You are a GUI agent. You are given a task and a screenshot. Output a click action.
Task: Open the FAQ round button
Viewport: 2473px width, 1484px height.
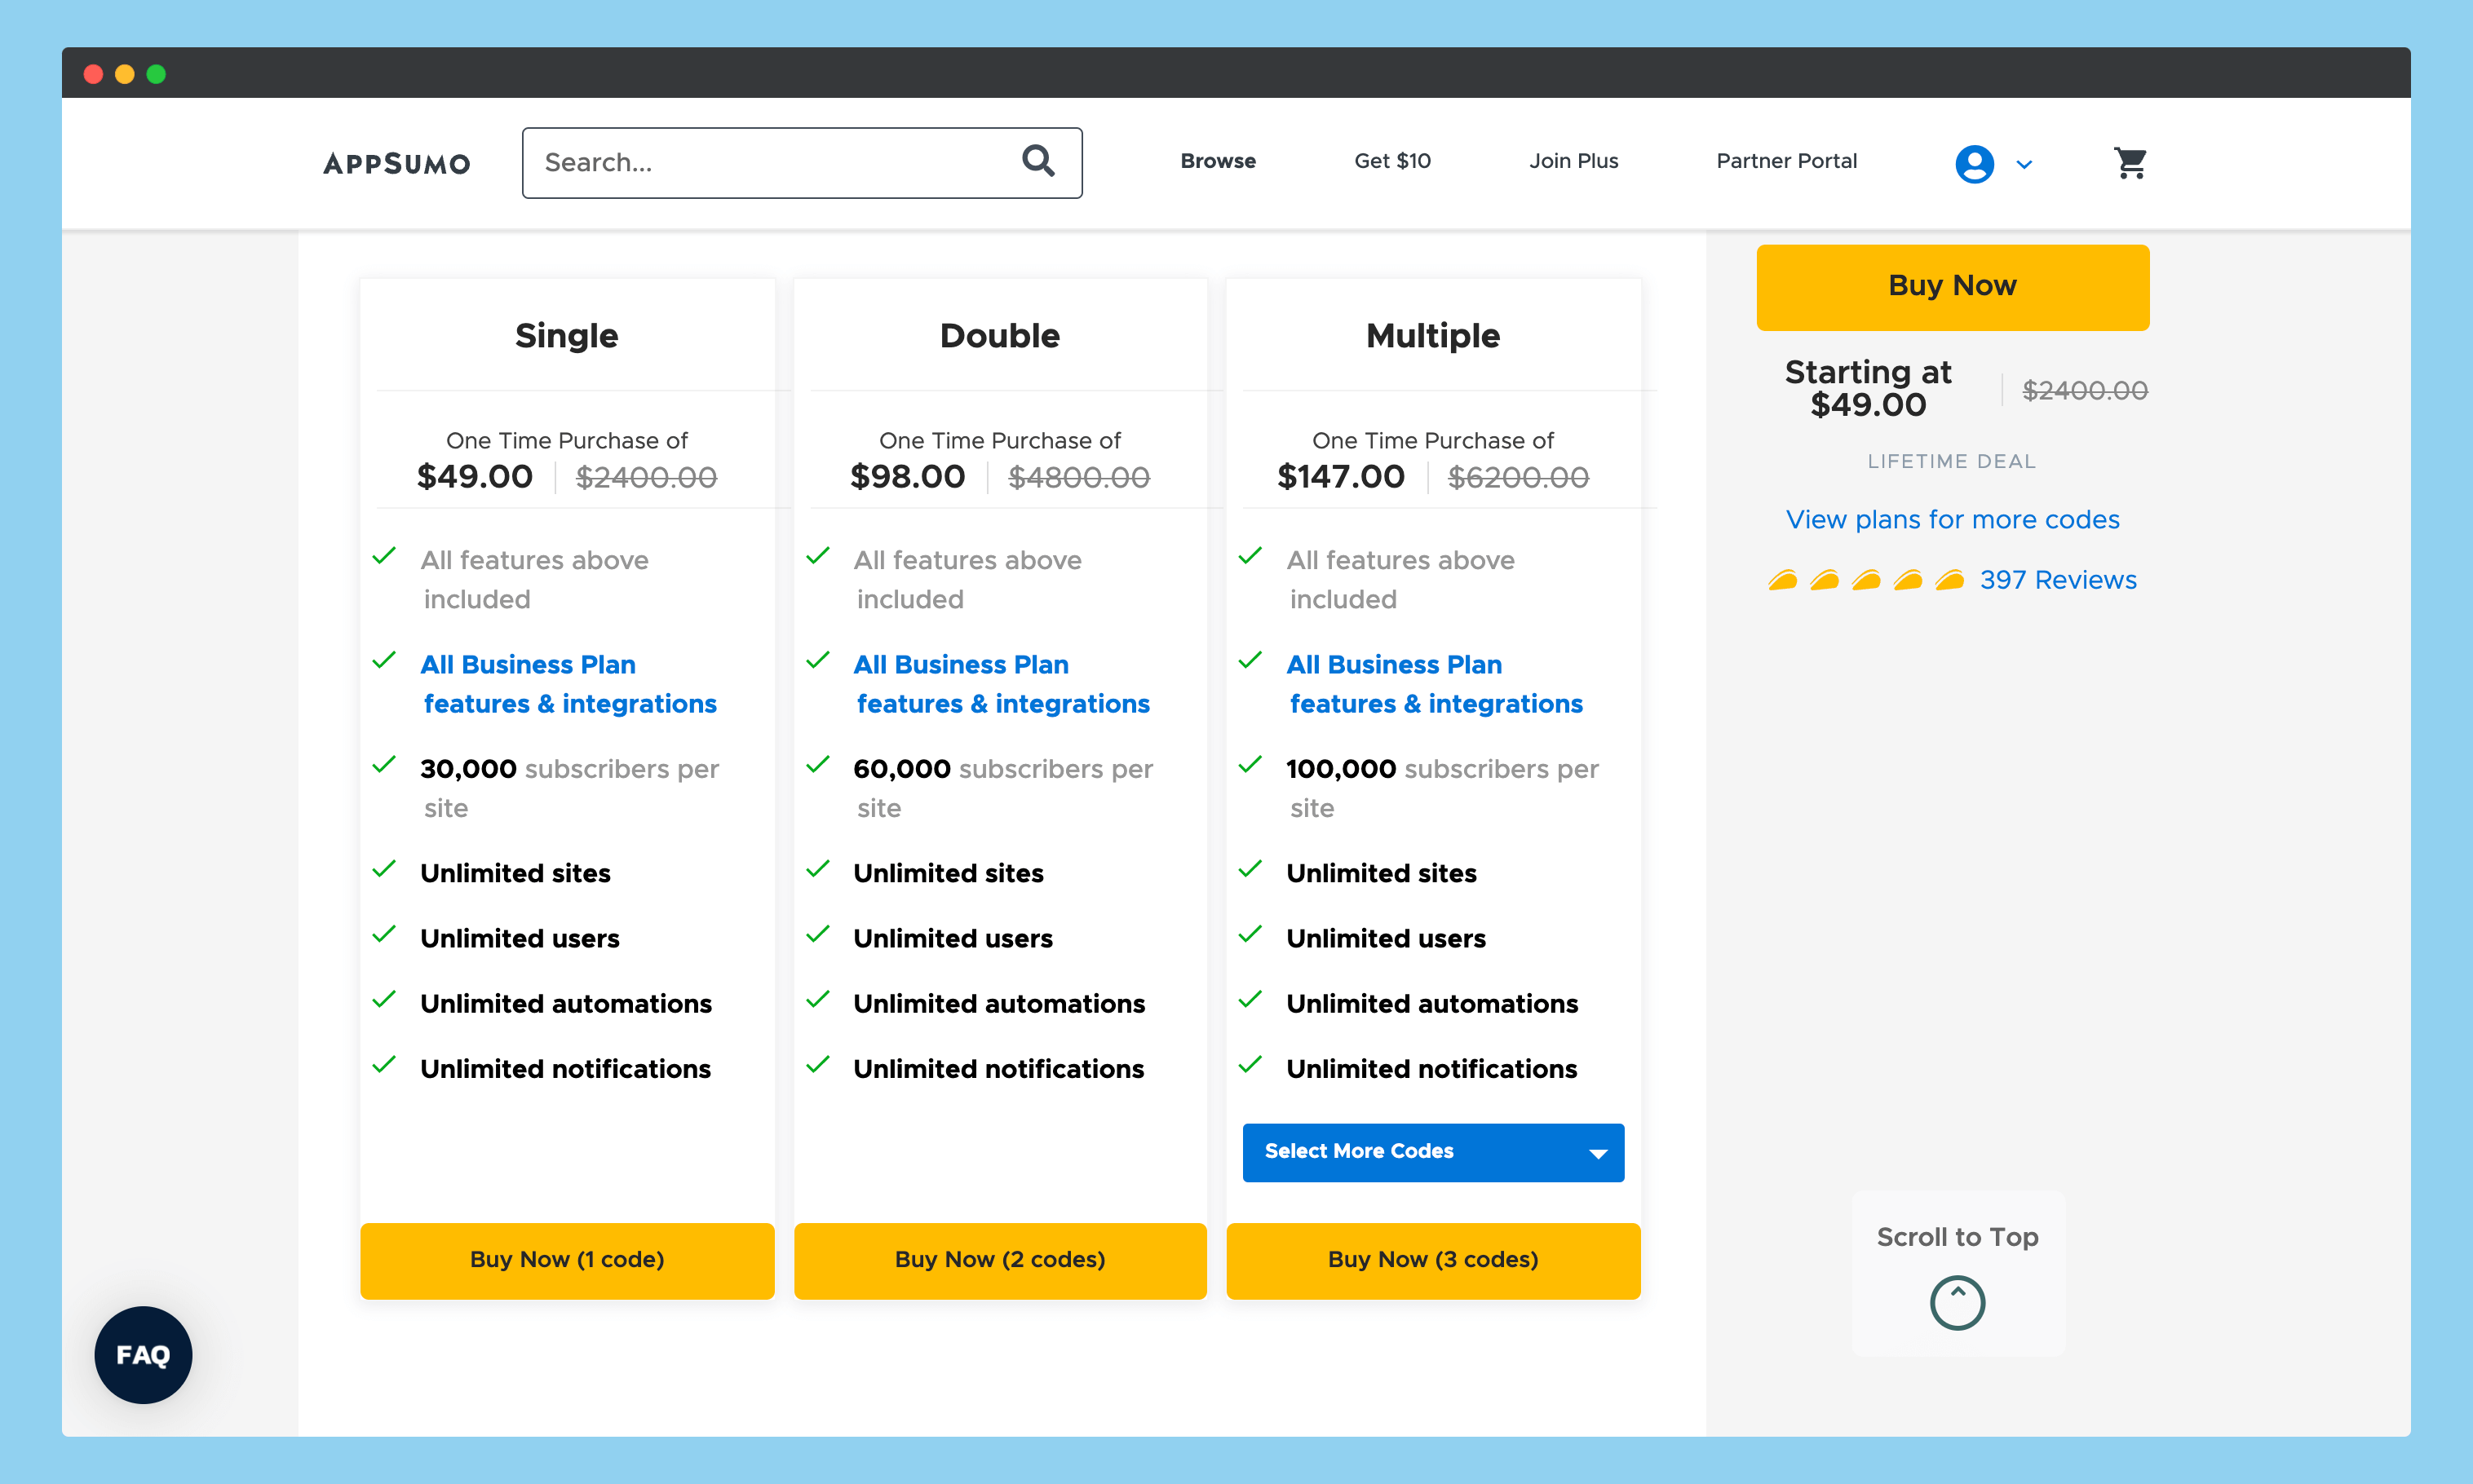pyautogui.click(x=143, y=1354)
